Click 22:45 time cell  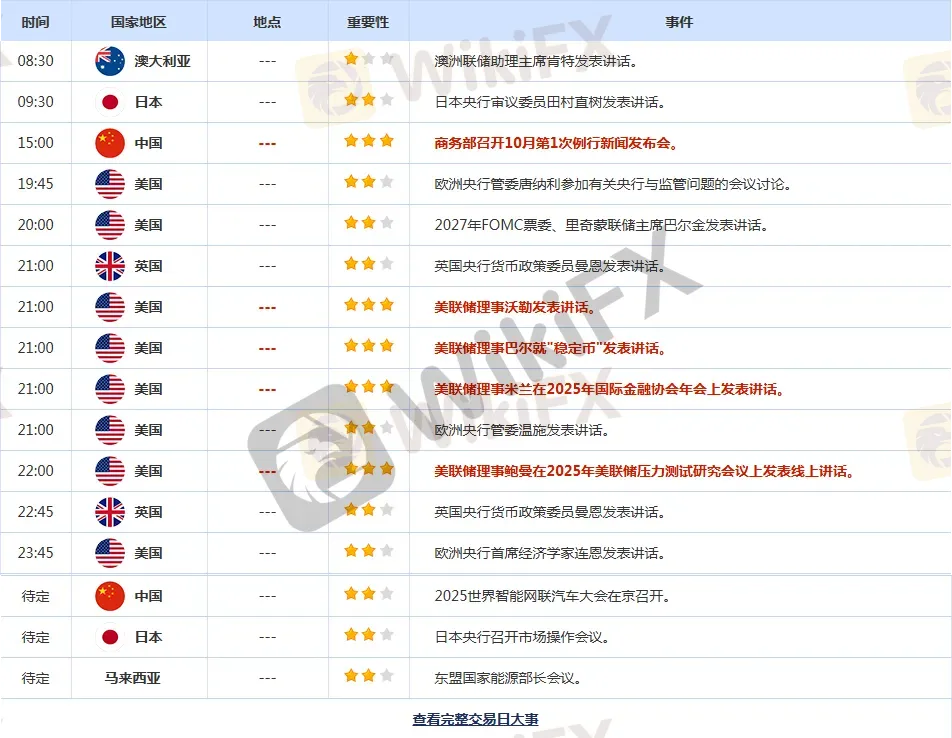[36, 512]
